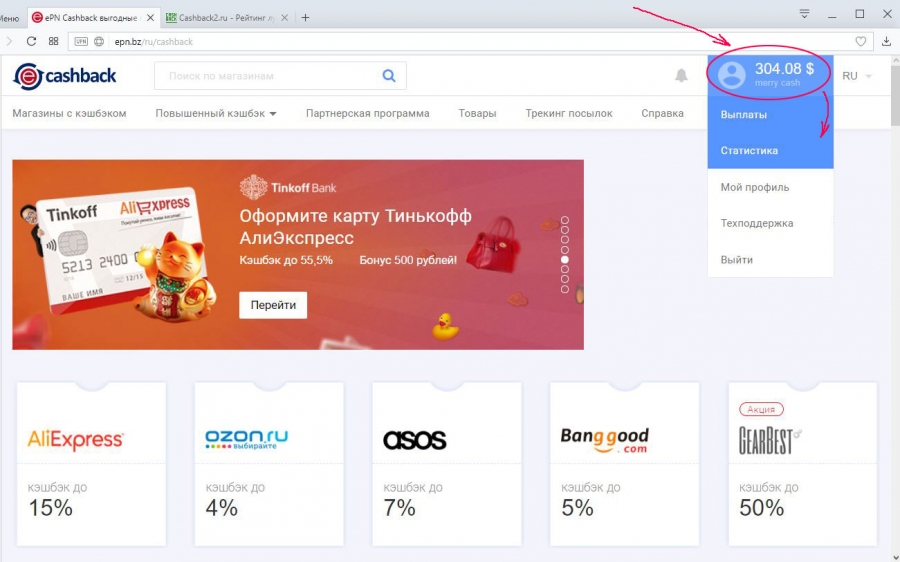Select the second banner slide dot
The image size is (900, 562).
click(565, 230)
